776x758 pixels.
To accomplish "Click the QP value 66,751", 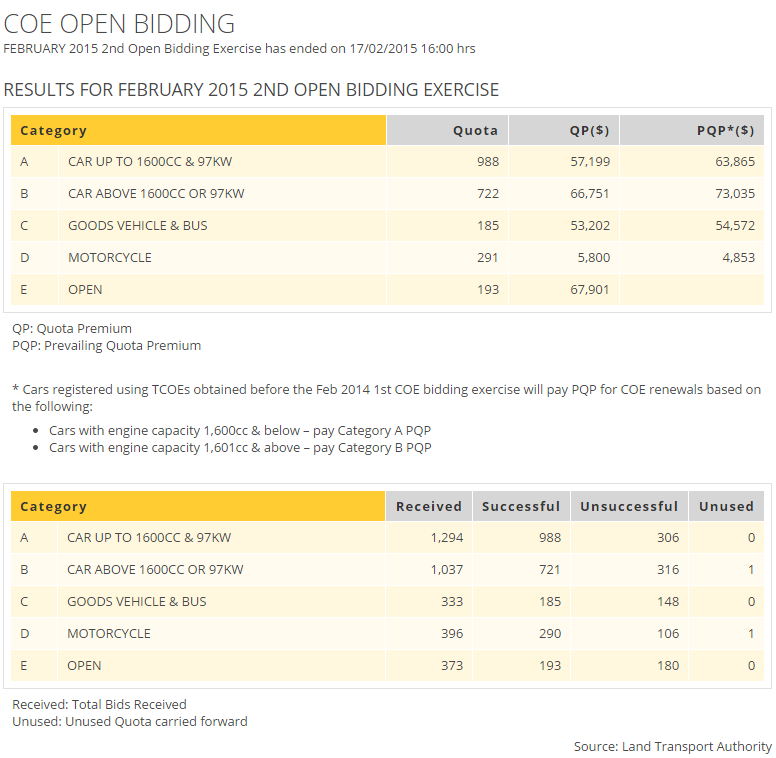I will (x=589, y=193).
